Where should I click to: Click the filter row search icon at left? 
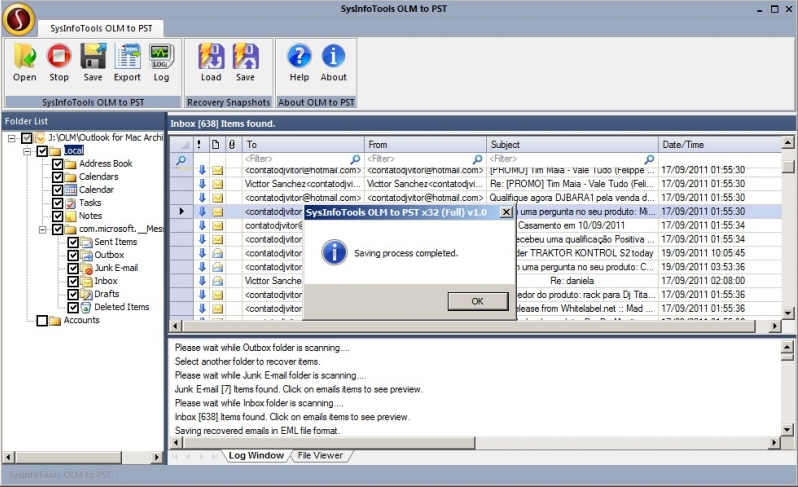181,160
